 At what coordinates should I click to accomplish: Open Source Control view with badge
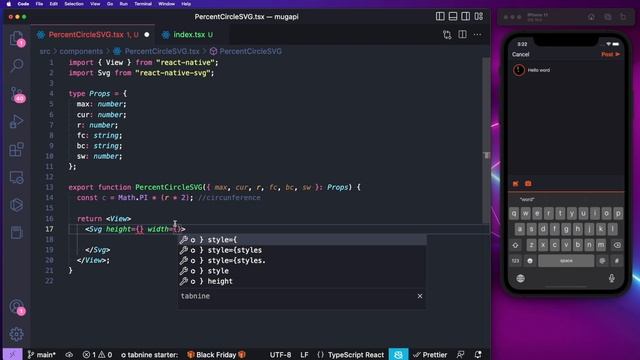tap(17, 94)
